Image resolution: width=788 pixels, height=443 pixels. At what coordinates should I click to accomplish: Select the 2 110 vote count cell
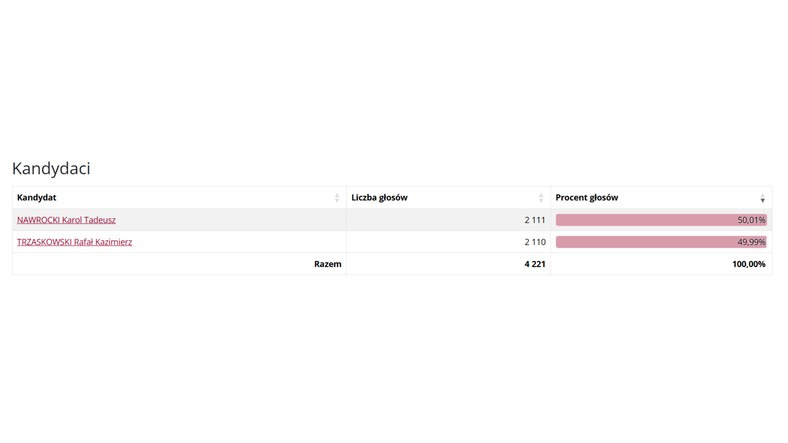coord(535,242)
